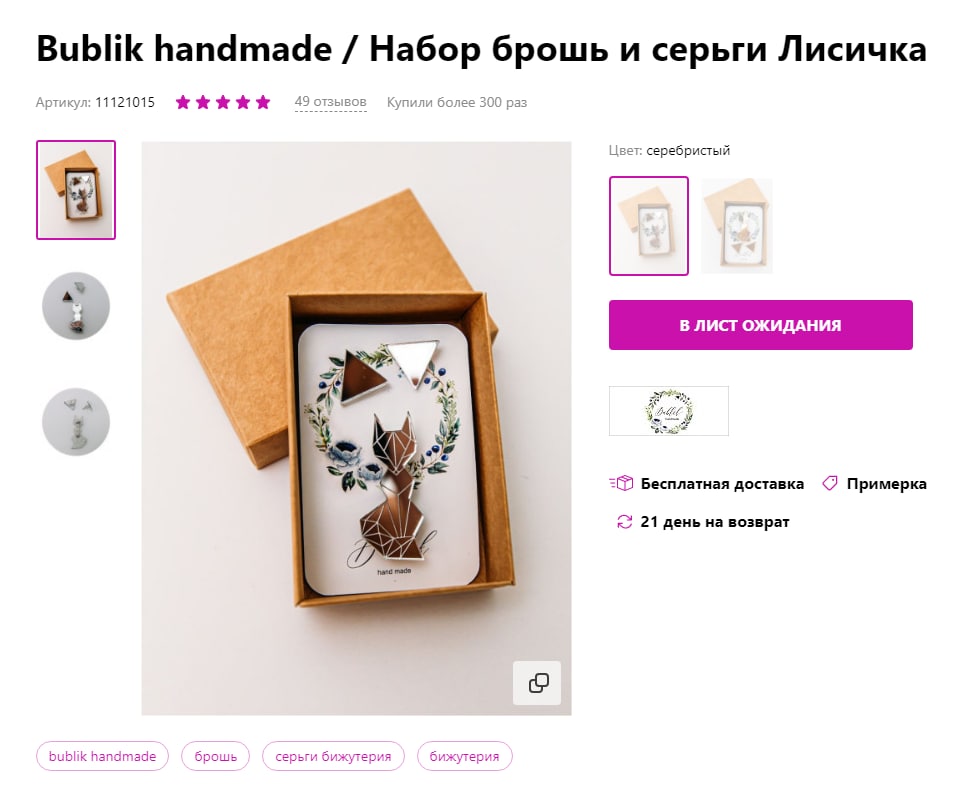Click the брошь tag
Screen dimensions: 959x803
tap(215, 756)
